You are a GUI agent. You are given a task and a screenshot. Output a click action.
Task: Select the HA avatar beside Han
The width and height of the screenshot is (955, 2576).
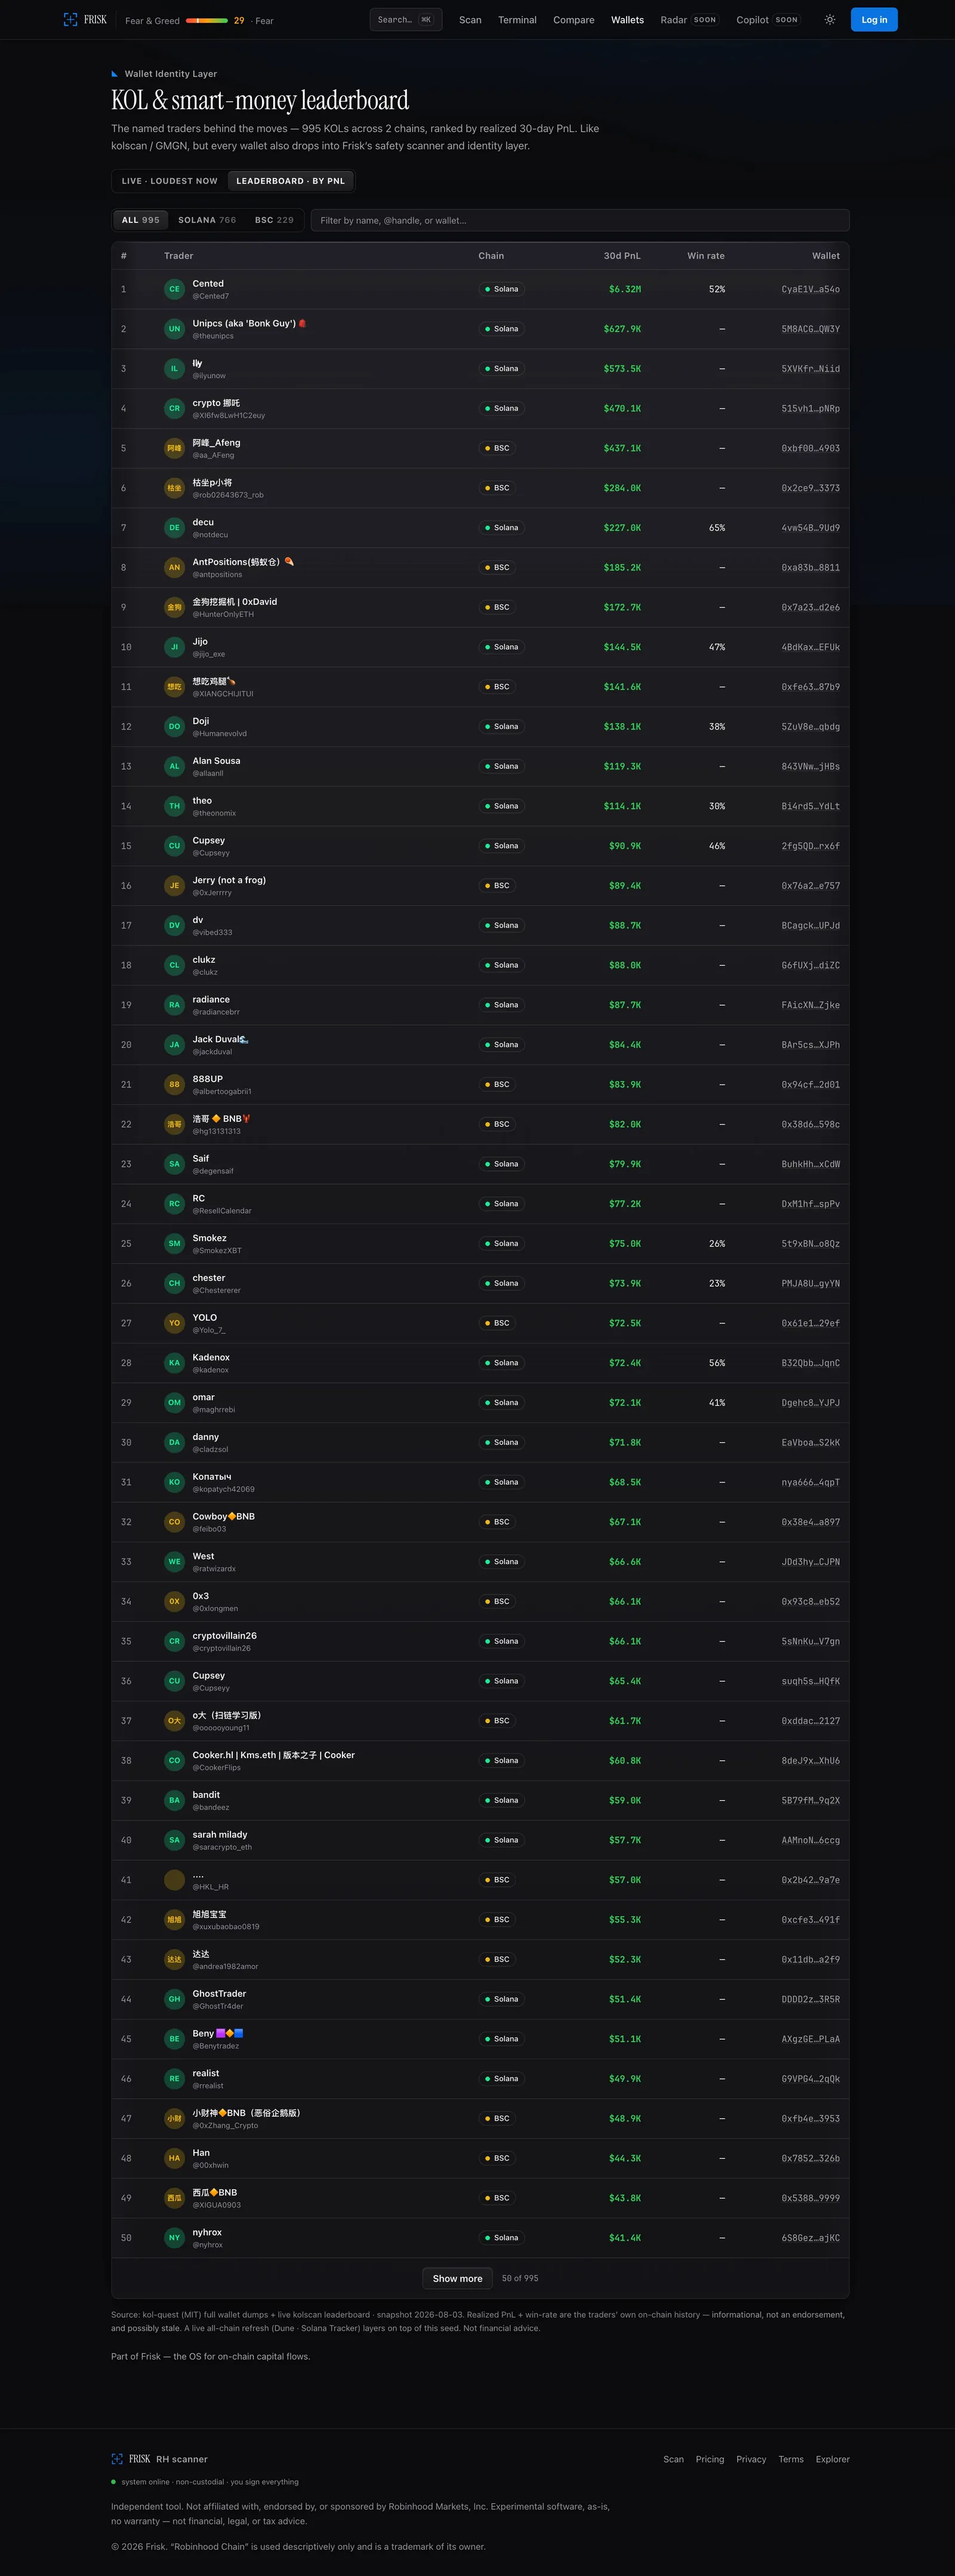coord(174,2158)
